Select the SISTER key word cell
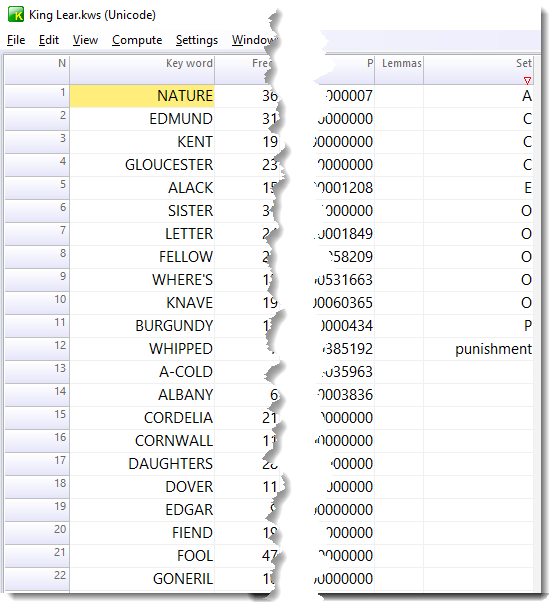 pyautogui.click(x=142, y=211)
